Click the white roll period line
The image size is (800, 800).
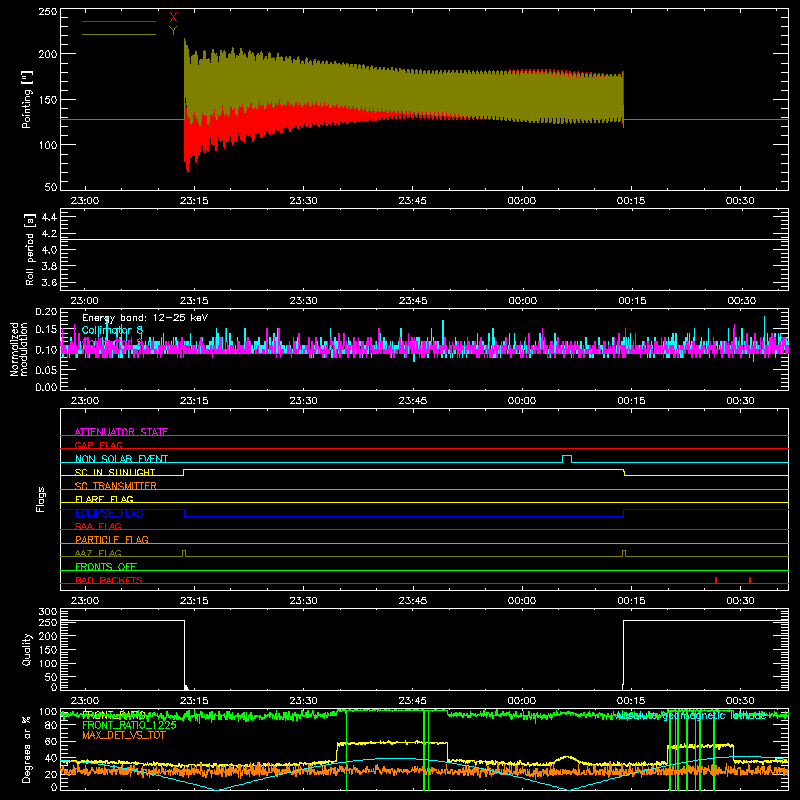[424, 239]
